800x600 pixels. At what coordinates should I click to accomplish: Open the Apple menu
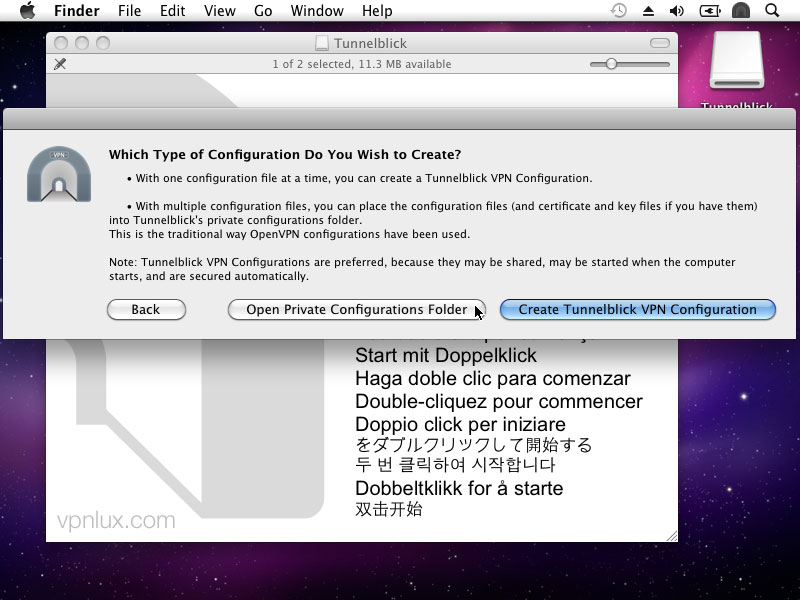(27, 10)
